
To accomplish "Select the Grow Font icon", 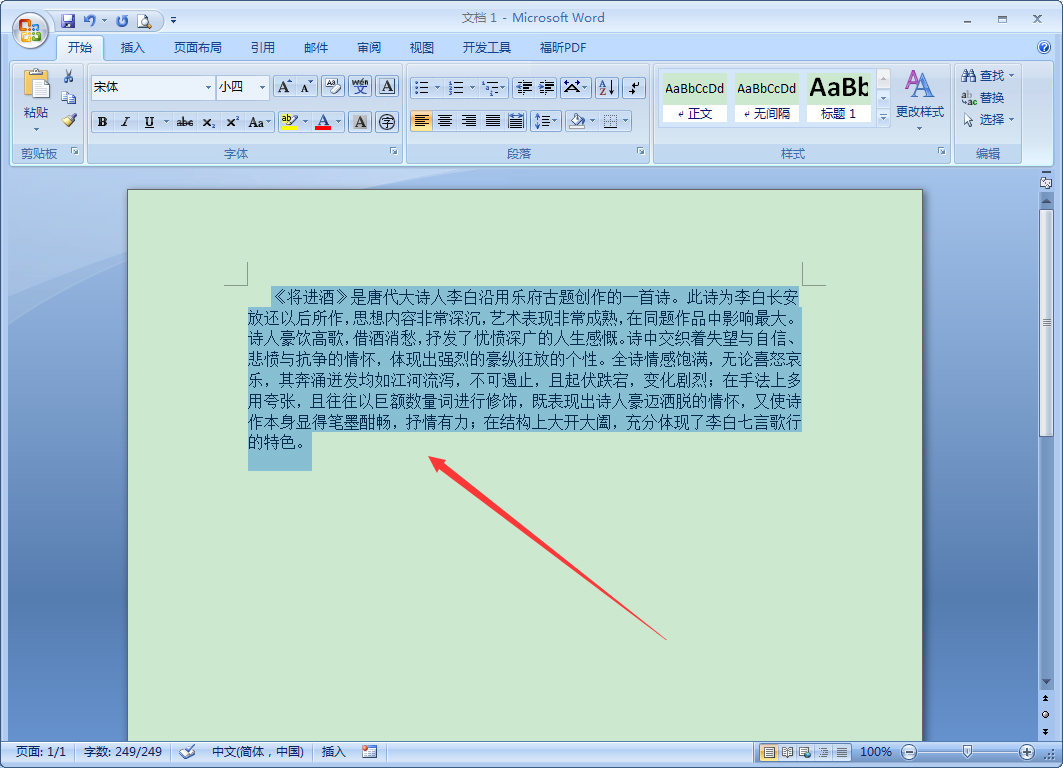I will click(x=284, y=85).
